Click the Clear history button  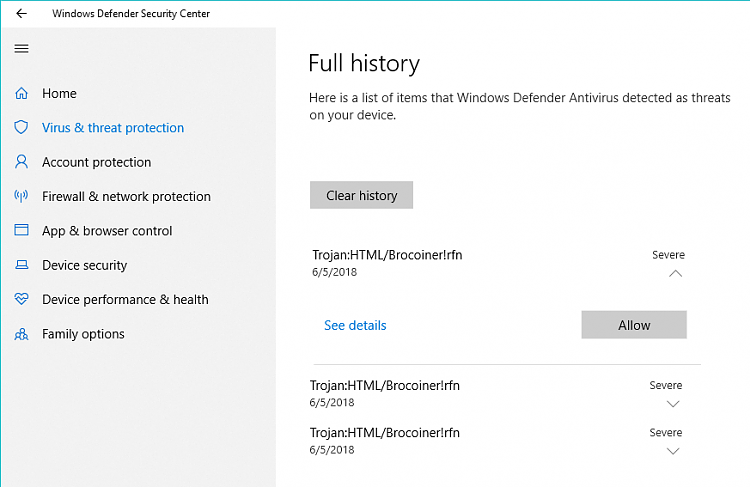click(362, 195)
